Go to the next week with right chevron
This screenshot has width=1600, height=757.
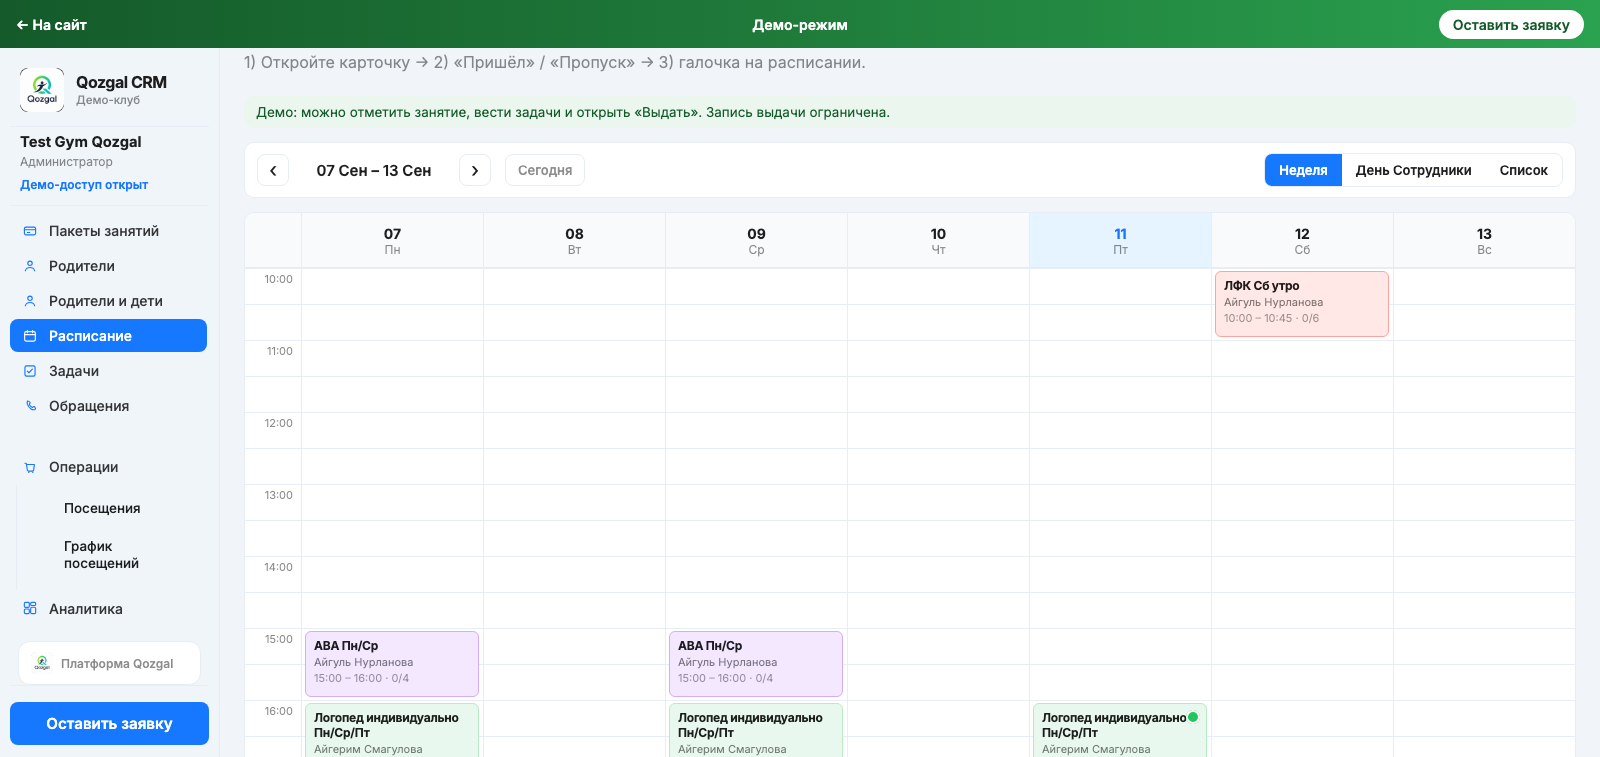click(475, 170)
